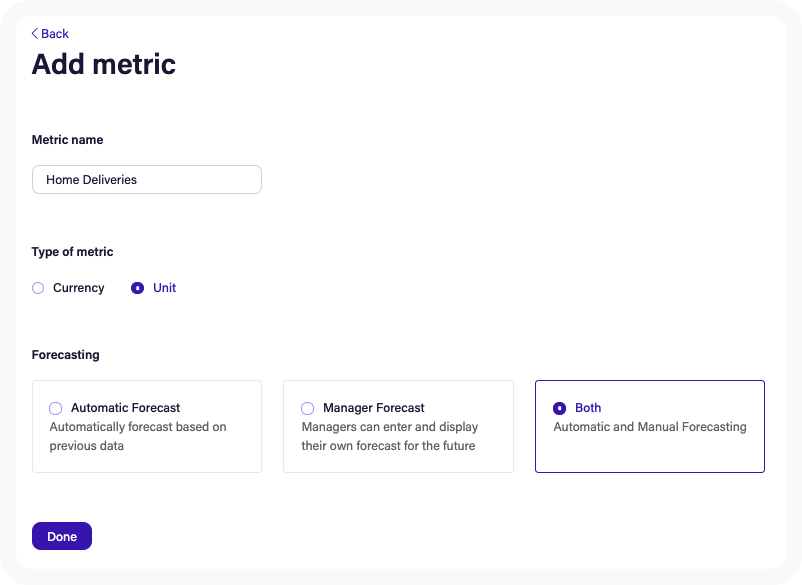Choose the Automatic Forecast radio button
This screenshot has width=802, height=585.
click(x=56, y=408)
